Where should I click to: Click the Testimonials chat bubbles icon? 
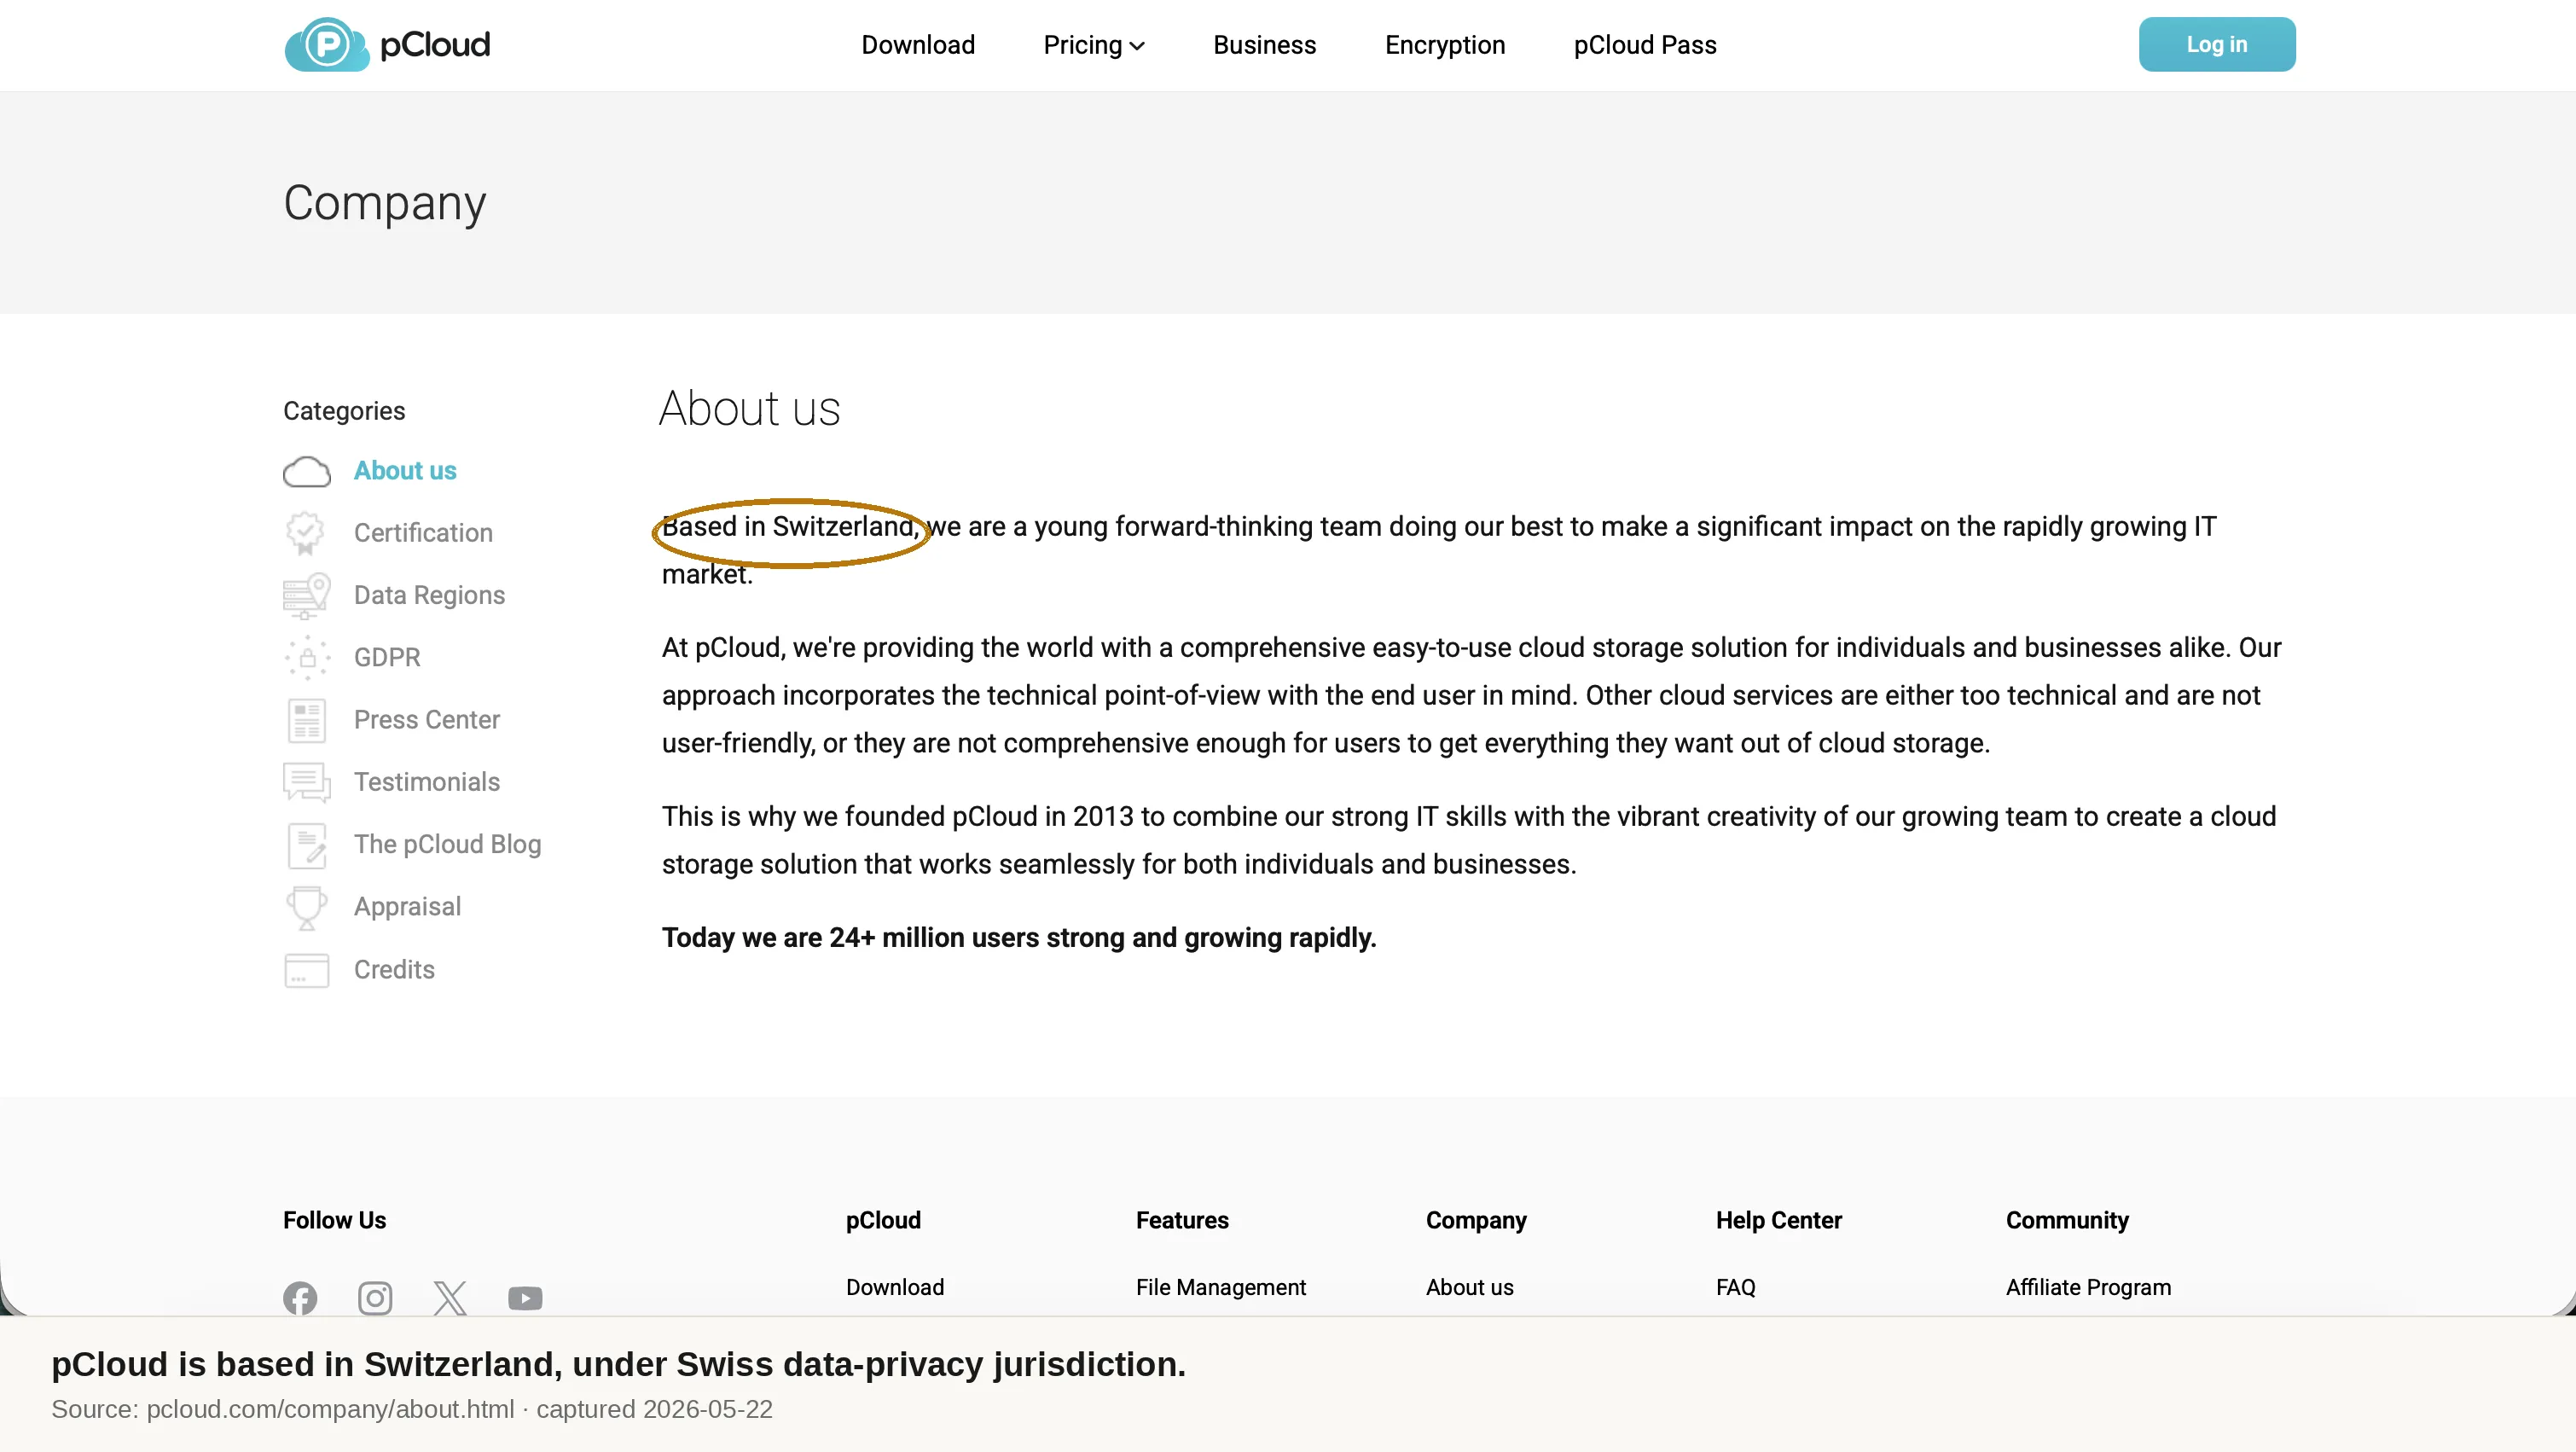coord(306,782)
